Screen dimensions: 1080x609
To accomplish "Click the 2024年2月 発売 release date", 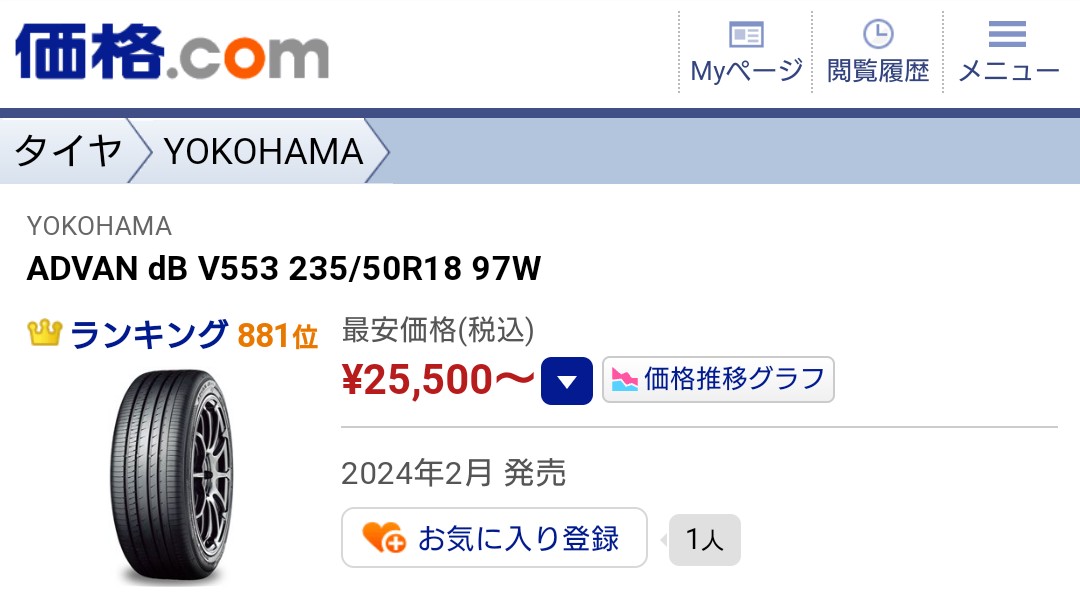I will pos(453,472).
